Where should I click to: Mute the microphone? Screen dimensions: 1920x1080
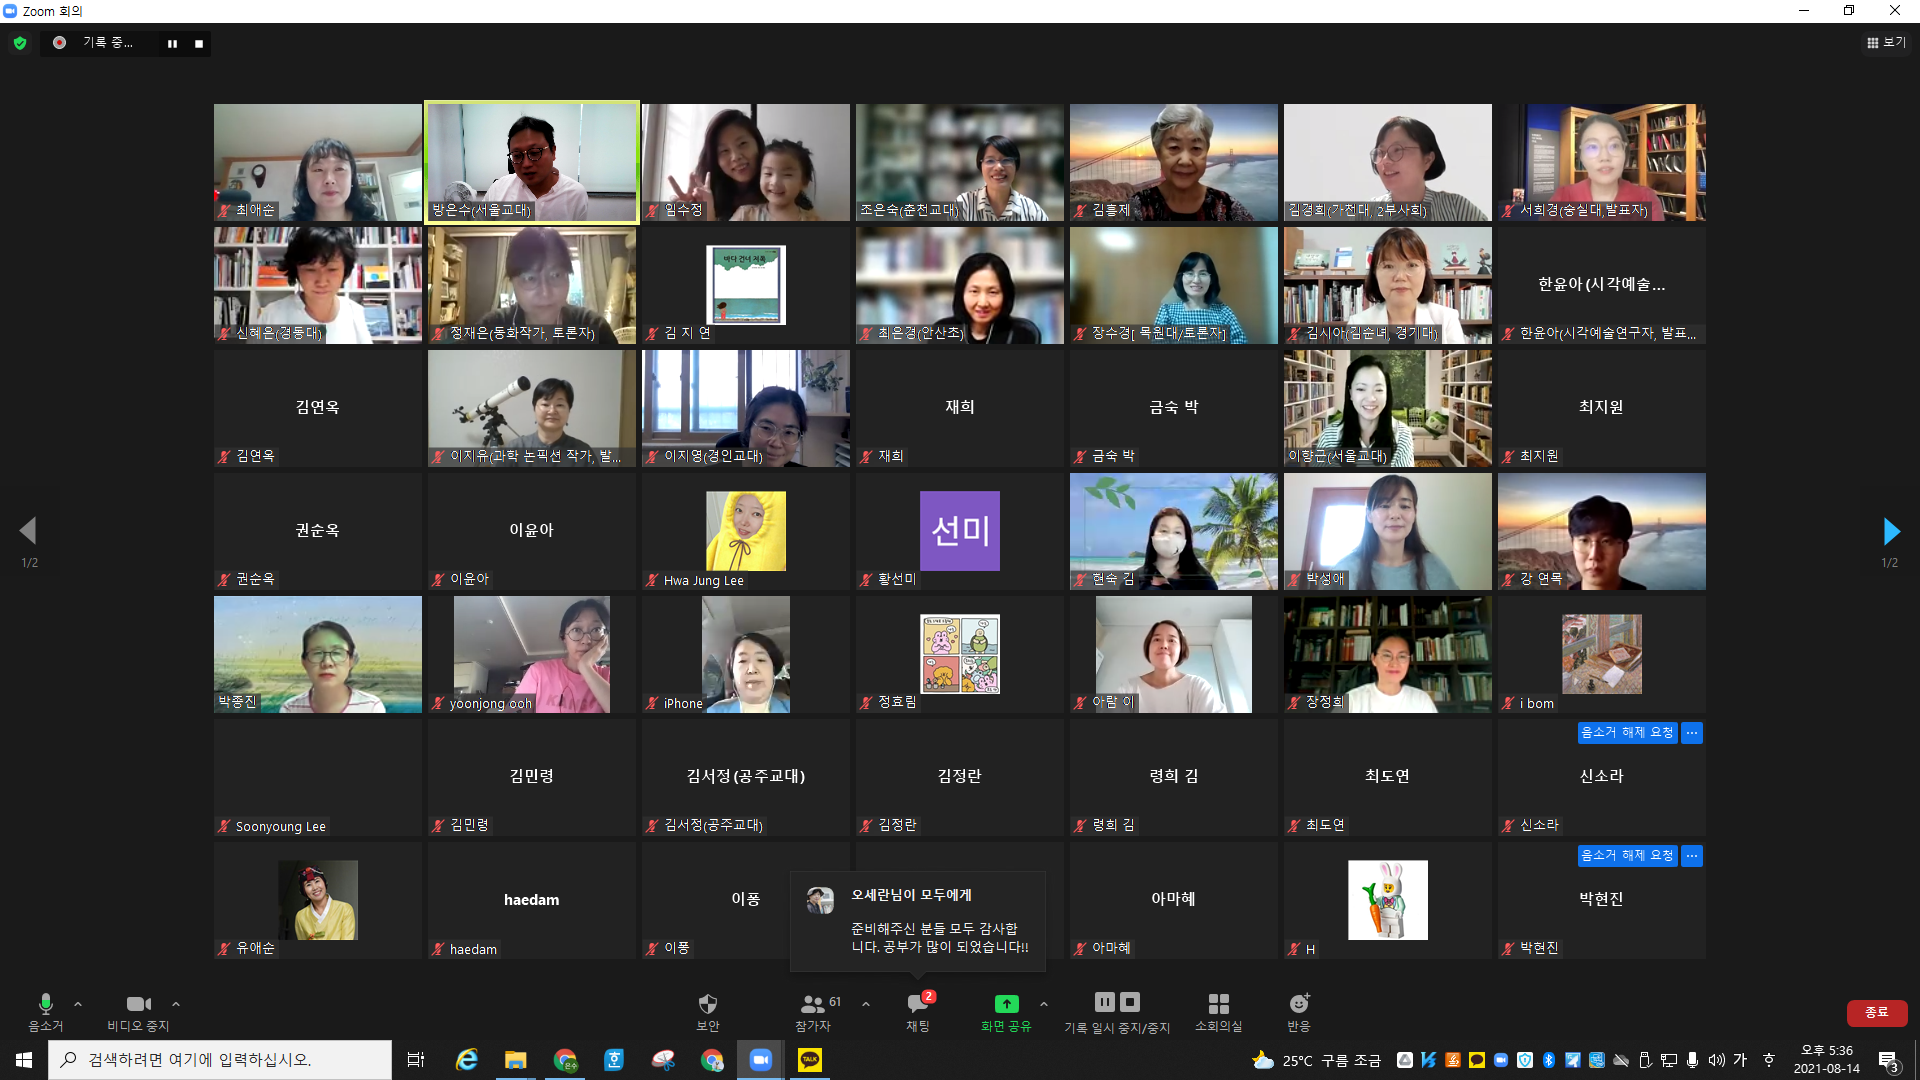point(45,1005)
